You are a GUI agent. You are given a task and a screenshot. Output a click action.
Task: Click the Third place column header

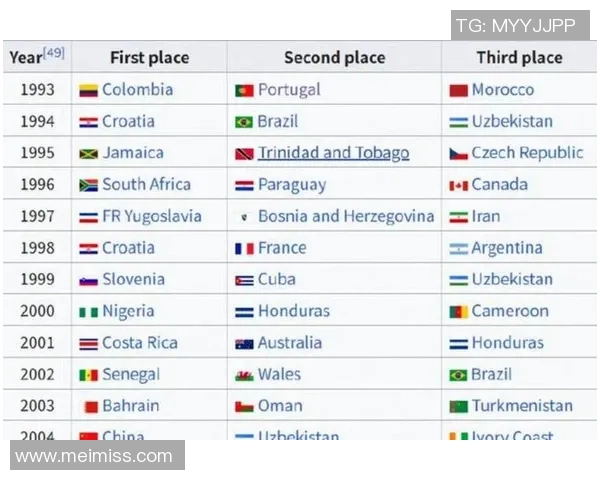point(519,58)
